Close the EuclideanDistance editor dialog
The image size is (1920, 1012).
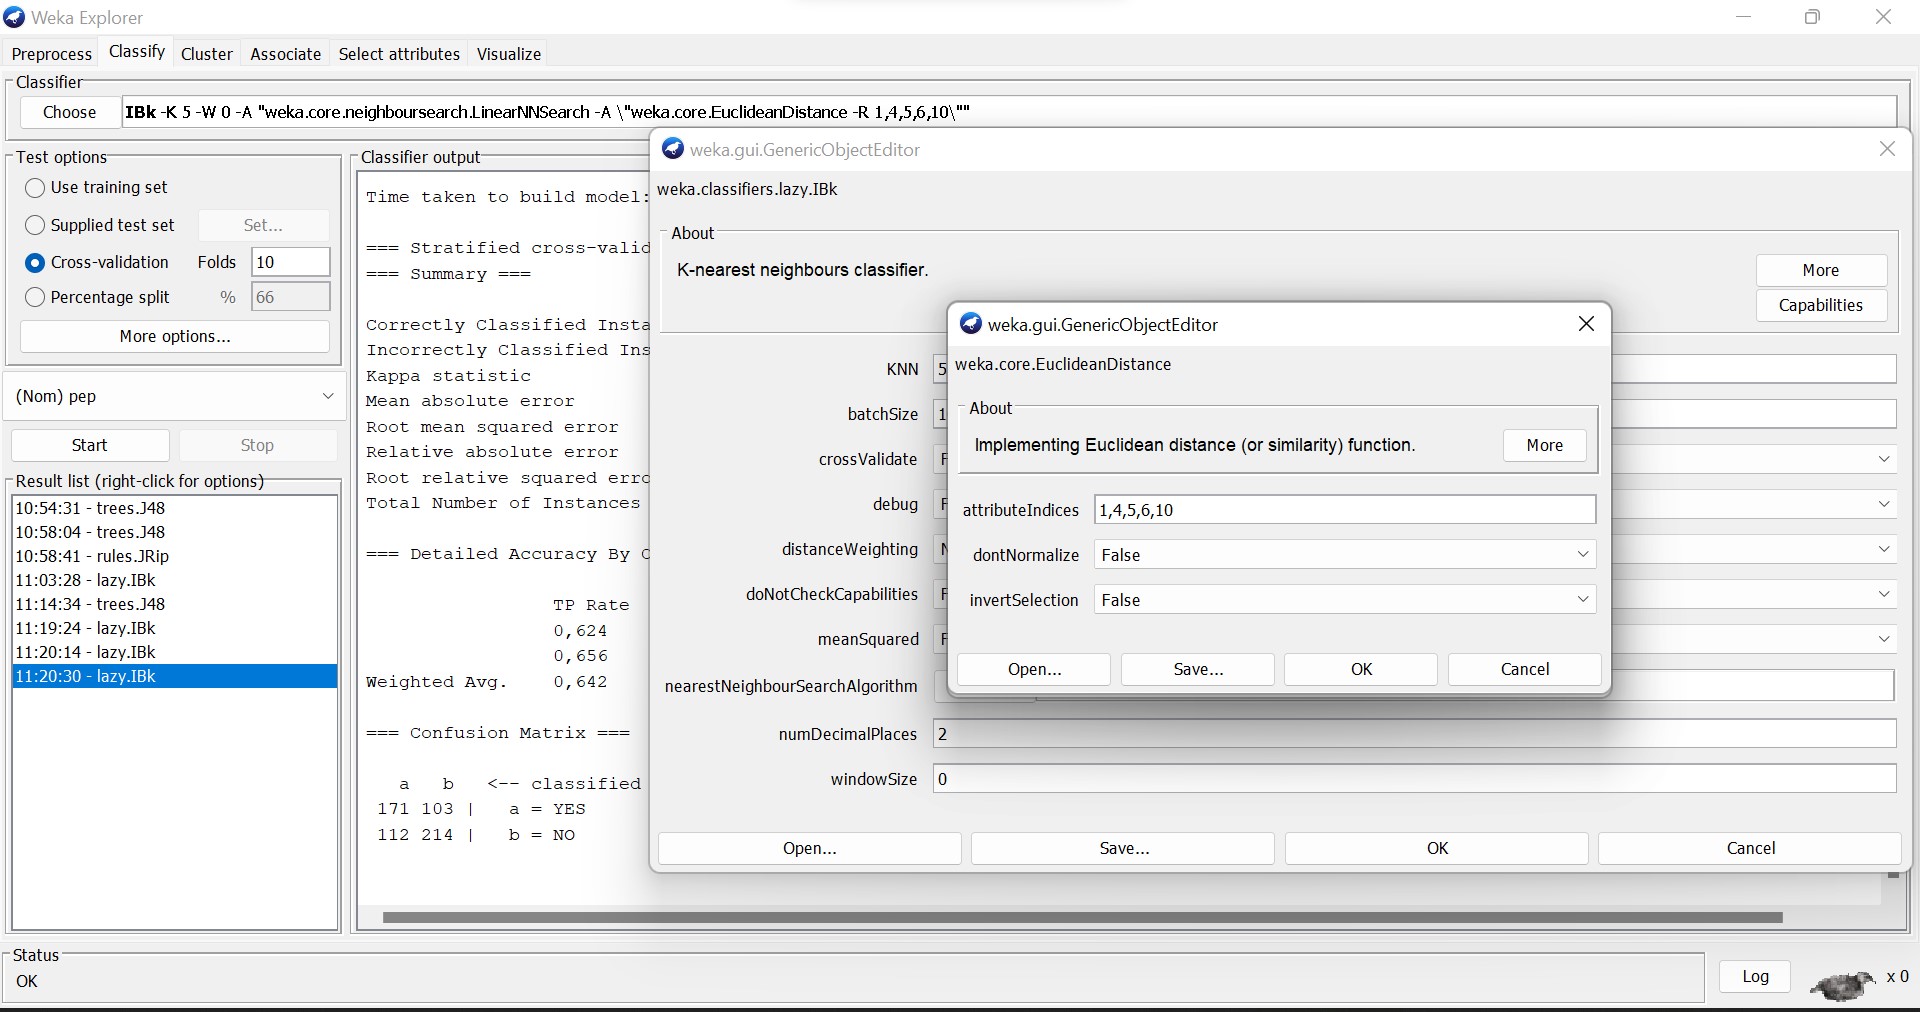click(x=1586, y=324)
